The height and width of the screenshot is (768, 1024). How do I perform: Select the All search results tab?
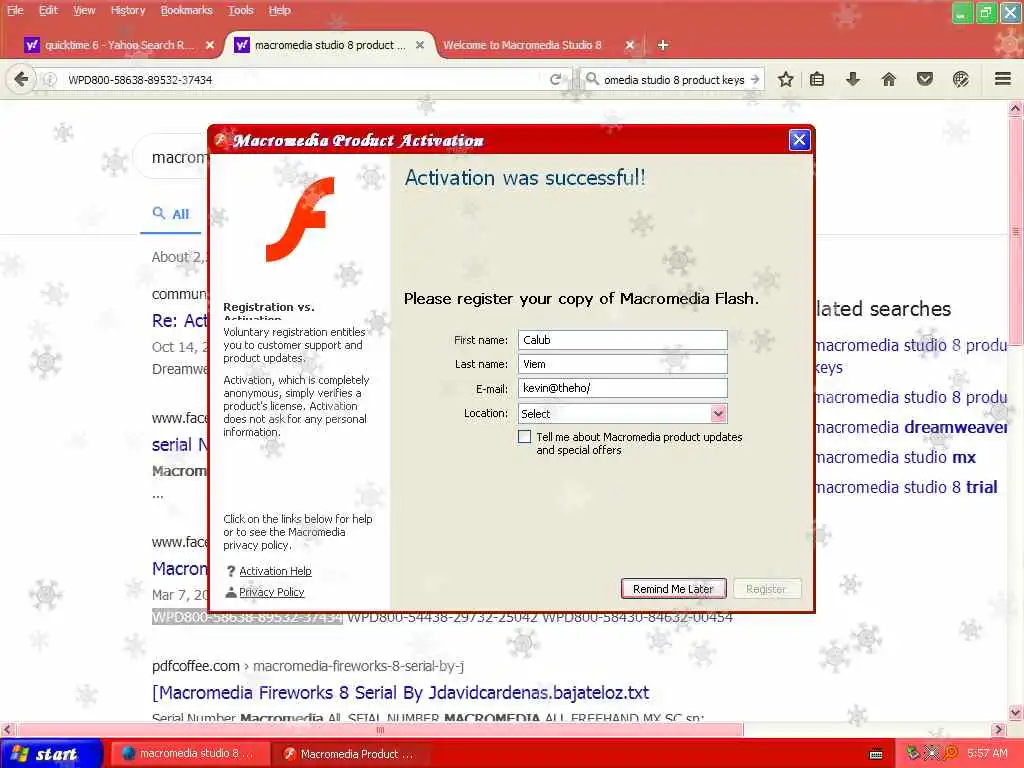point(171,214)
